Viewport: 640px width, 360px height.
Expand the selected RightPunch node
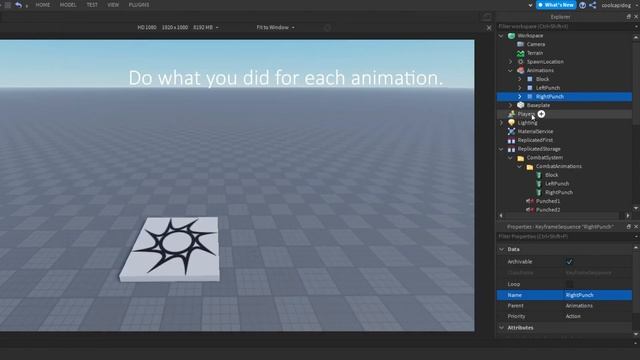tap(520, 96)
